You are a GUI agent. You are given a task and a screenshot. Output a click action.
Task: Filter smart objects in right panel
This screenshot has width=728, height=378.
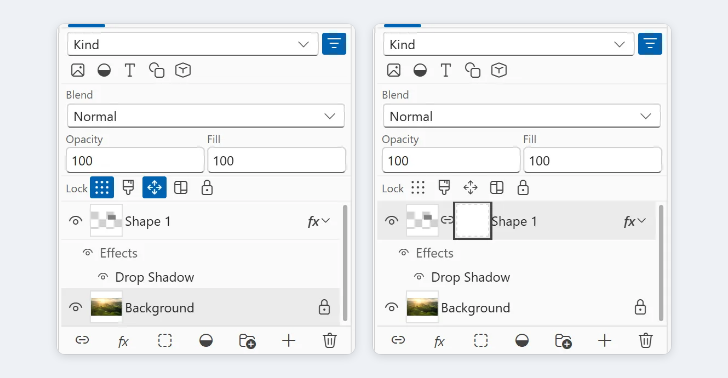tap(499, 70)
